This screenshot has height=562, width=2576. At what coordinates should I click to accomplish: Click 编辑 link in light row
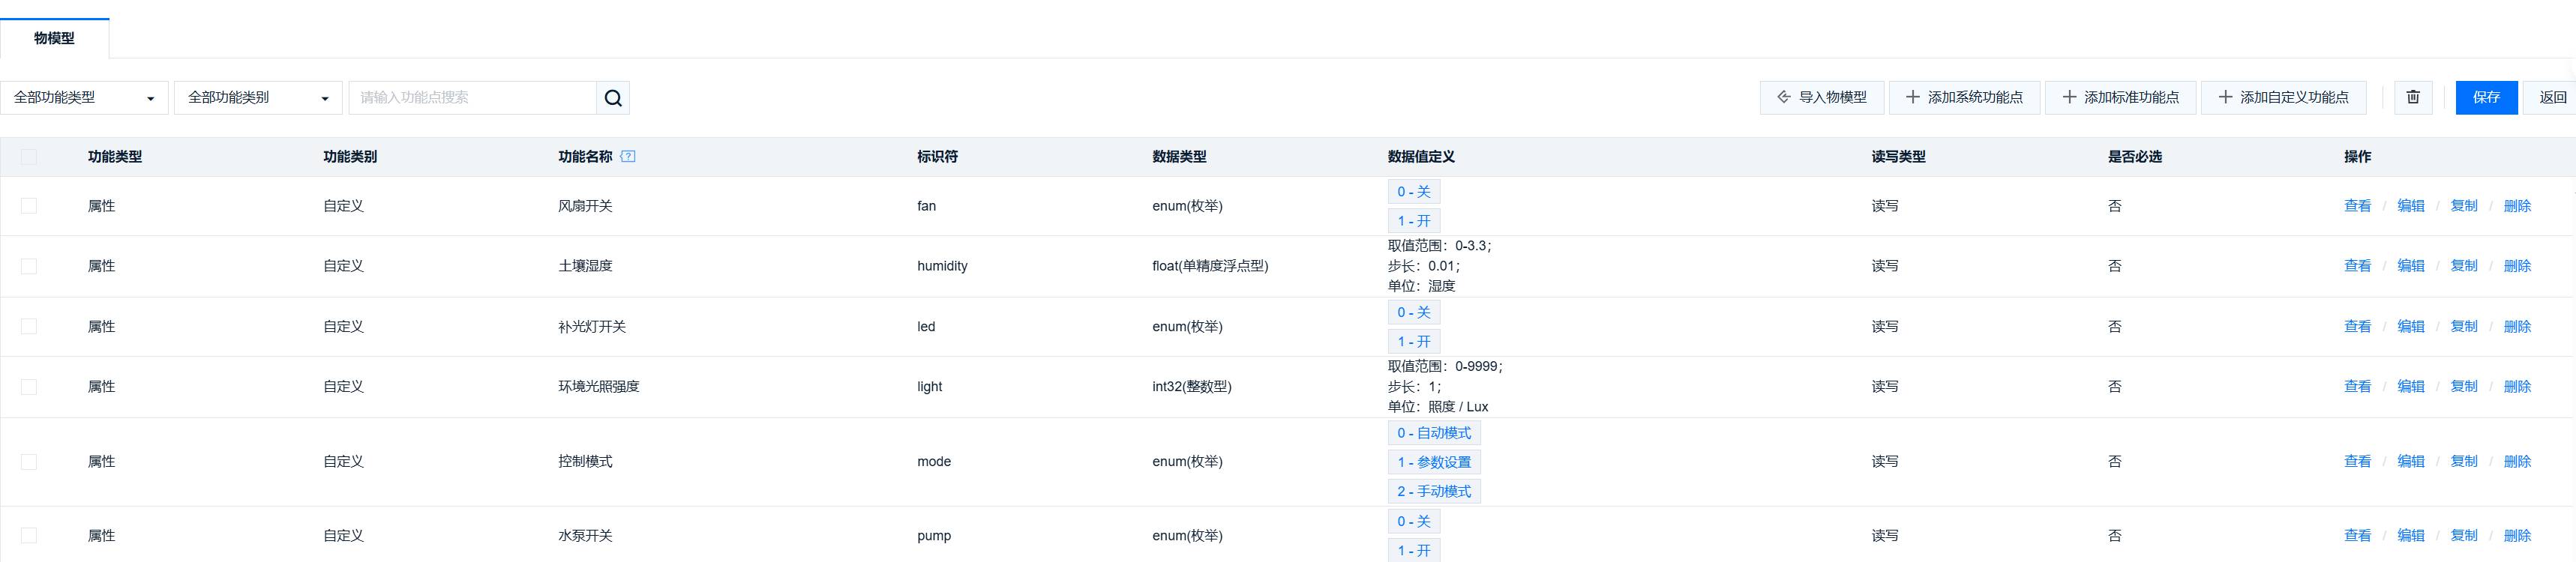pyautogui.click(x=2410, y=387)
